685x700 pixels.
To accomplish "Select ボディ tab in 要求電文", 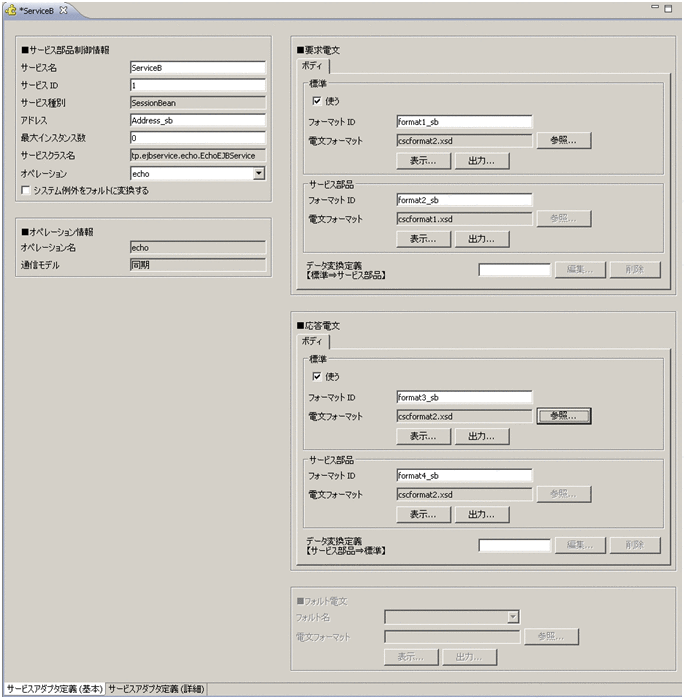I will click(312, 66).
